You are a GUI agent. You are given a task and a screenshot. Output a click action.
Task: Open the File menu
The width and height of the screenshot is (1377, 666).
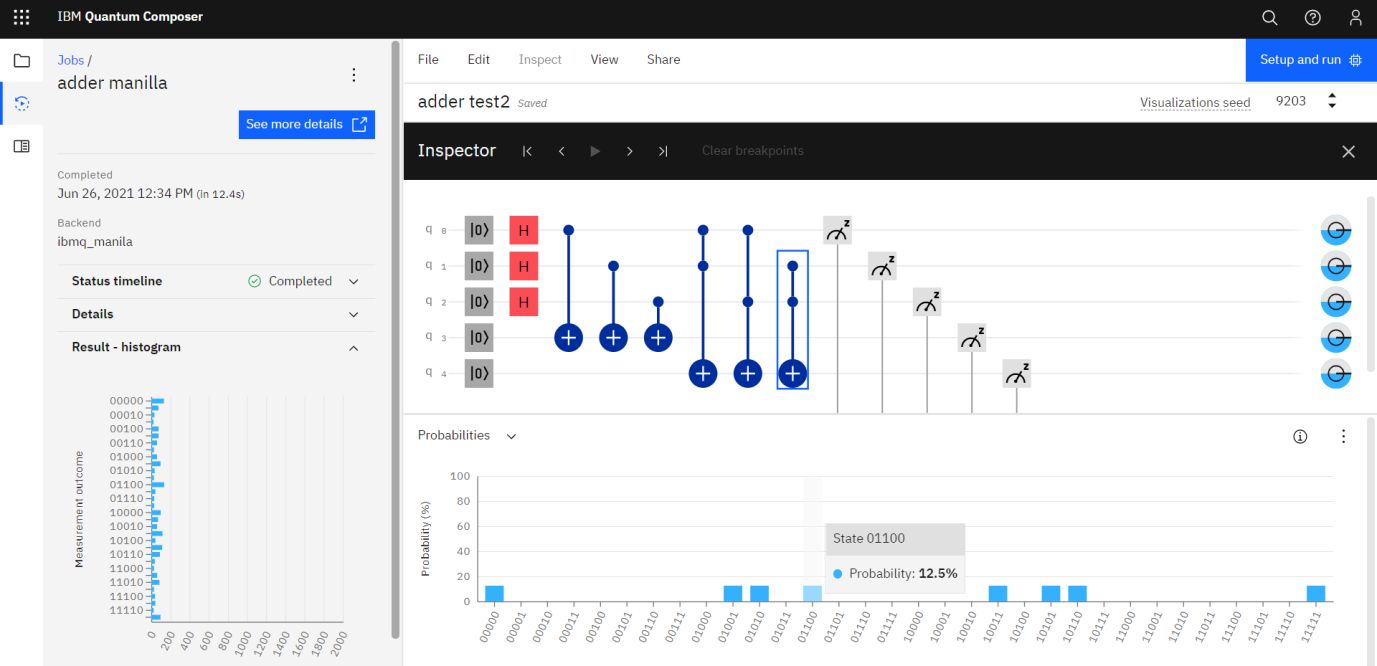point(428,60)
